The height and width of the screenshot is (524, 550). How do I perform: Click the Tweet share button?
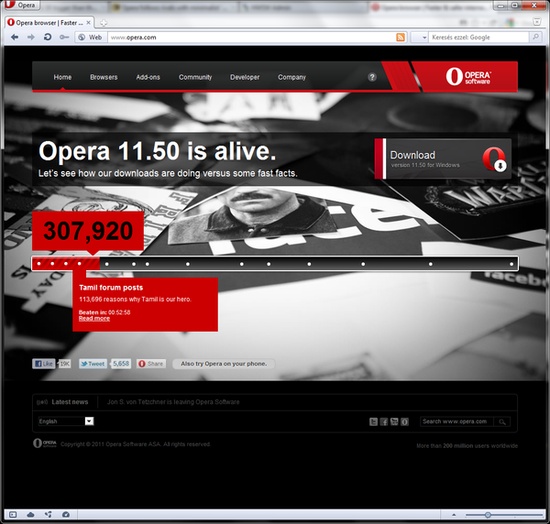point(93,364)
